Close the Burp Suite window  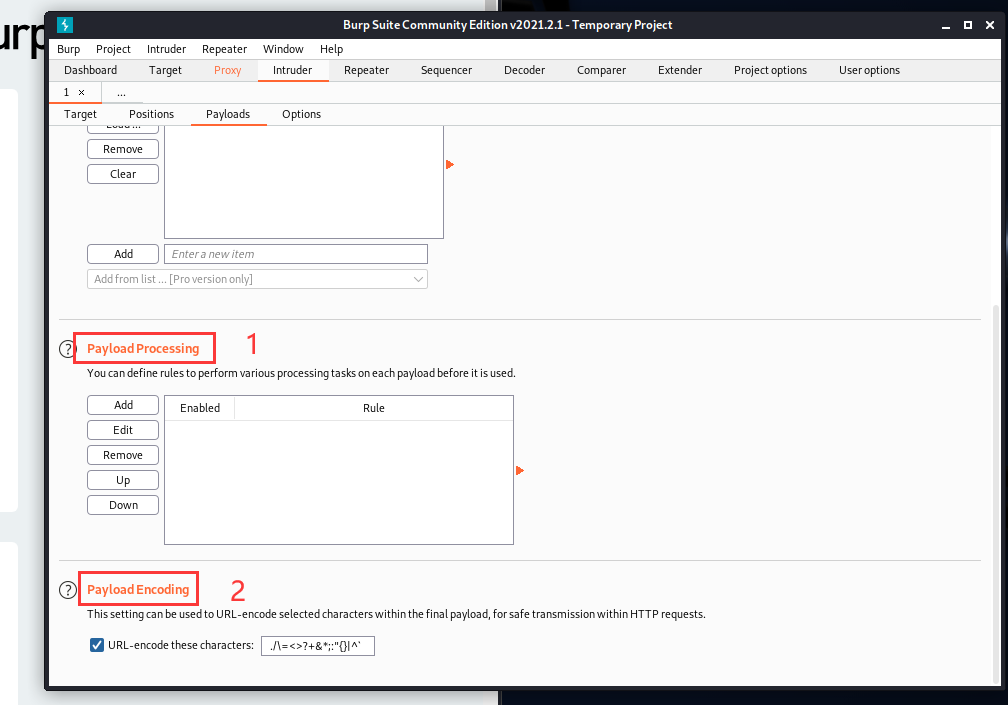[990, 25]
